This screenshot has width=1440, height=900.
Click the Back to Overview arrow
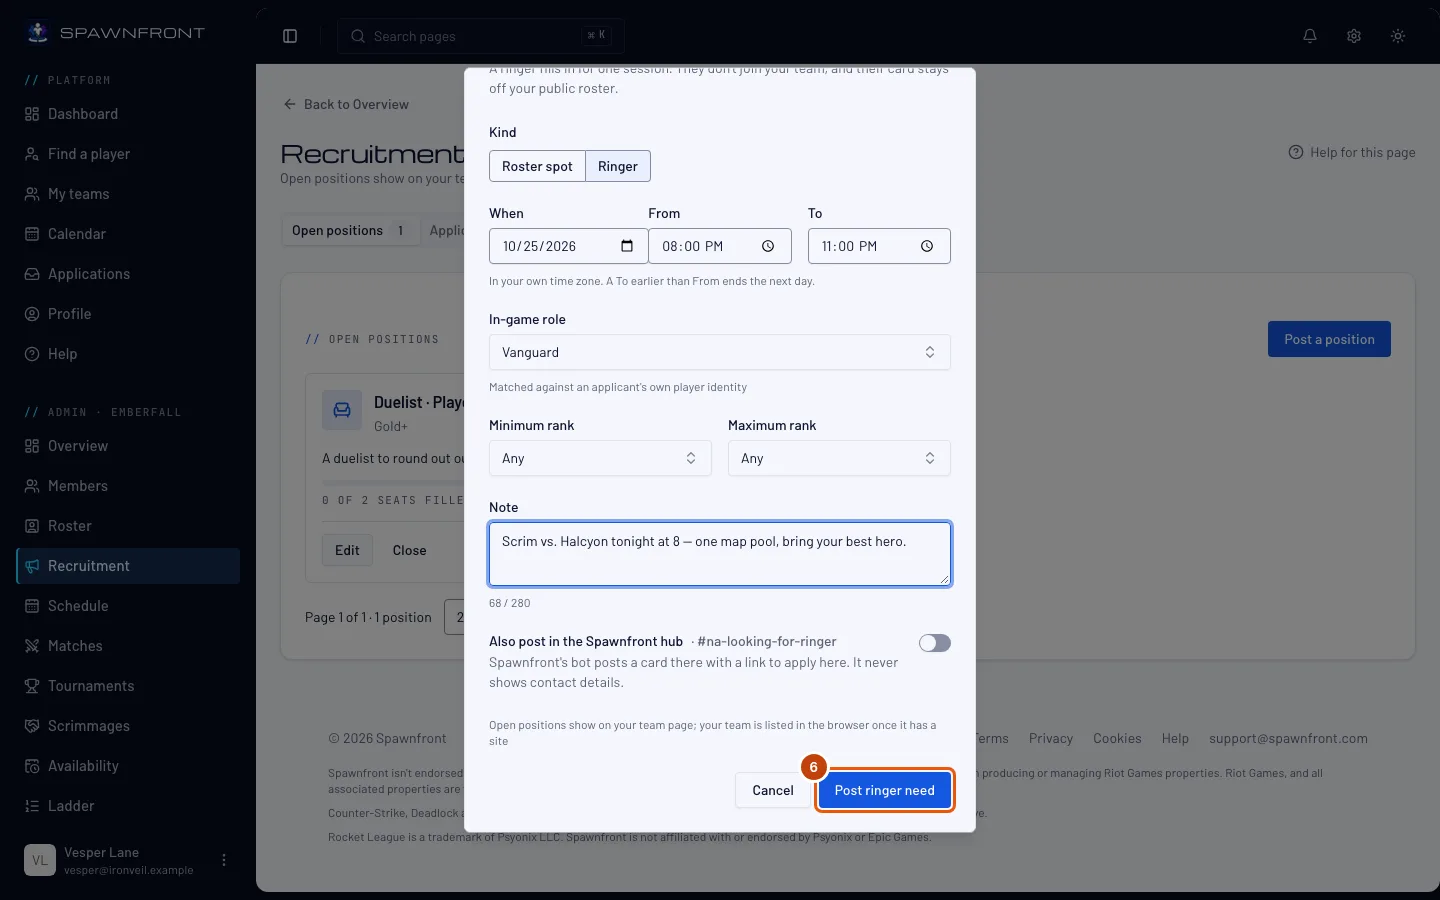click(x=290, y=104)
